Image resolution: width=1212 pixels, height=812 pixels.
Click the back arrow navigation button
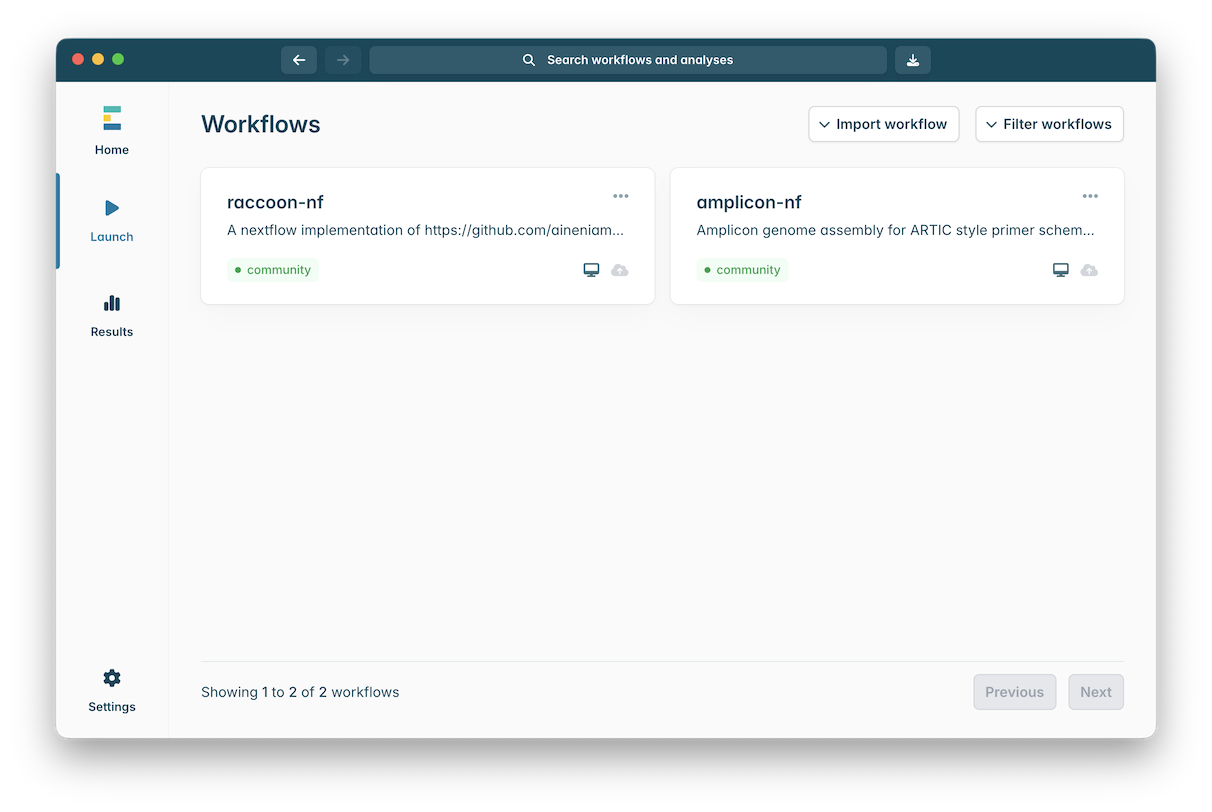click(299, 60)
